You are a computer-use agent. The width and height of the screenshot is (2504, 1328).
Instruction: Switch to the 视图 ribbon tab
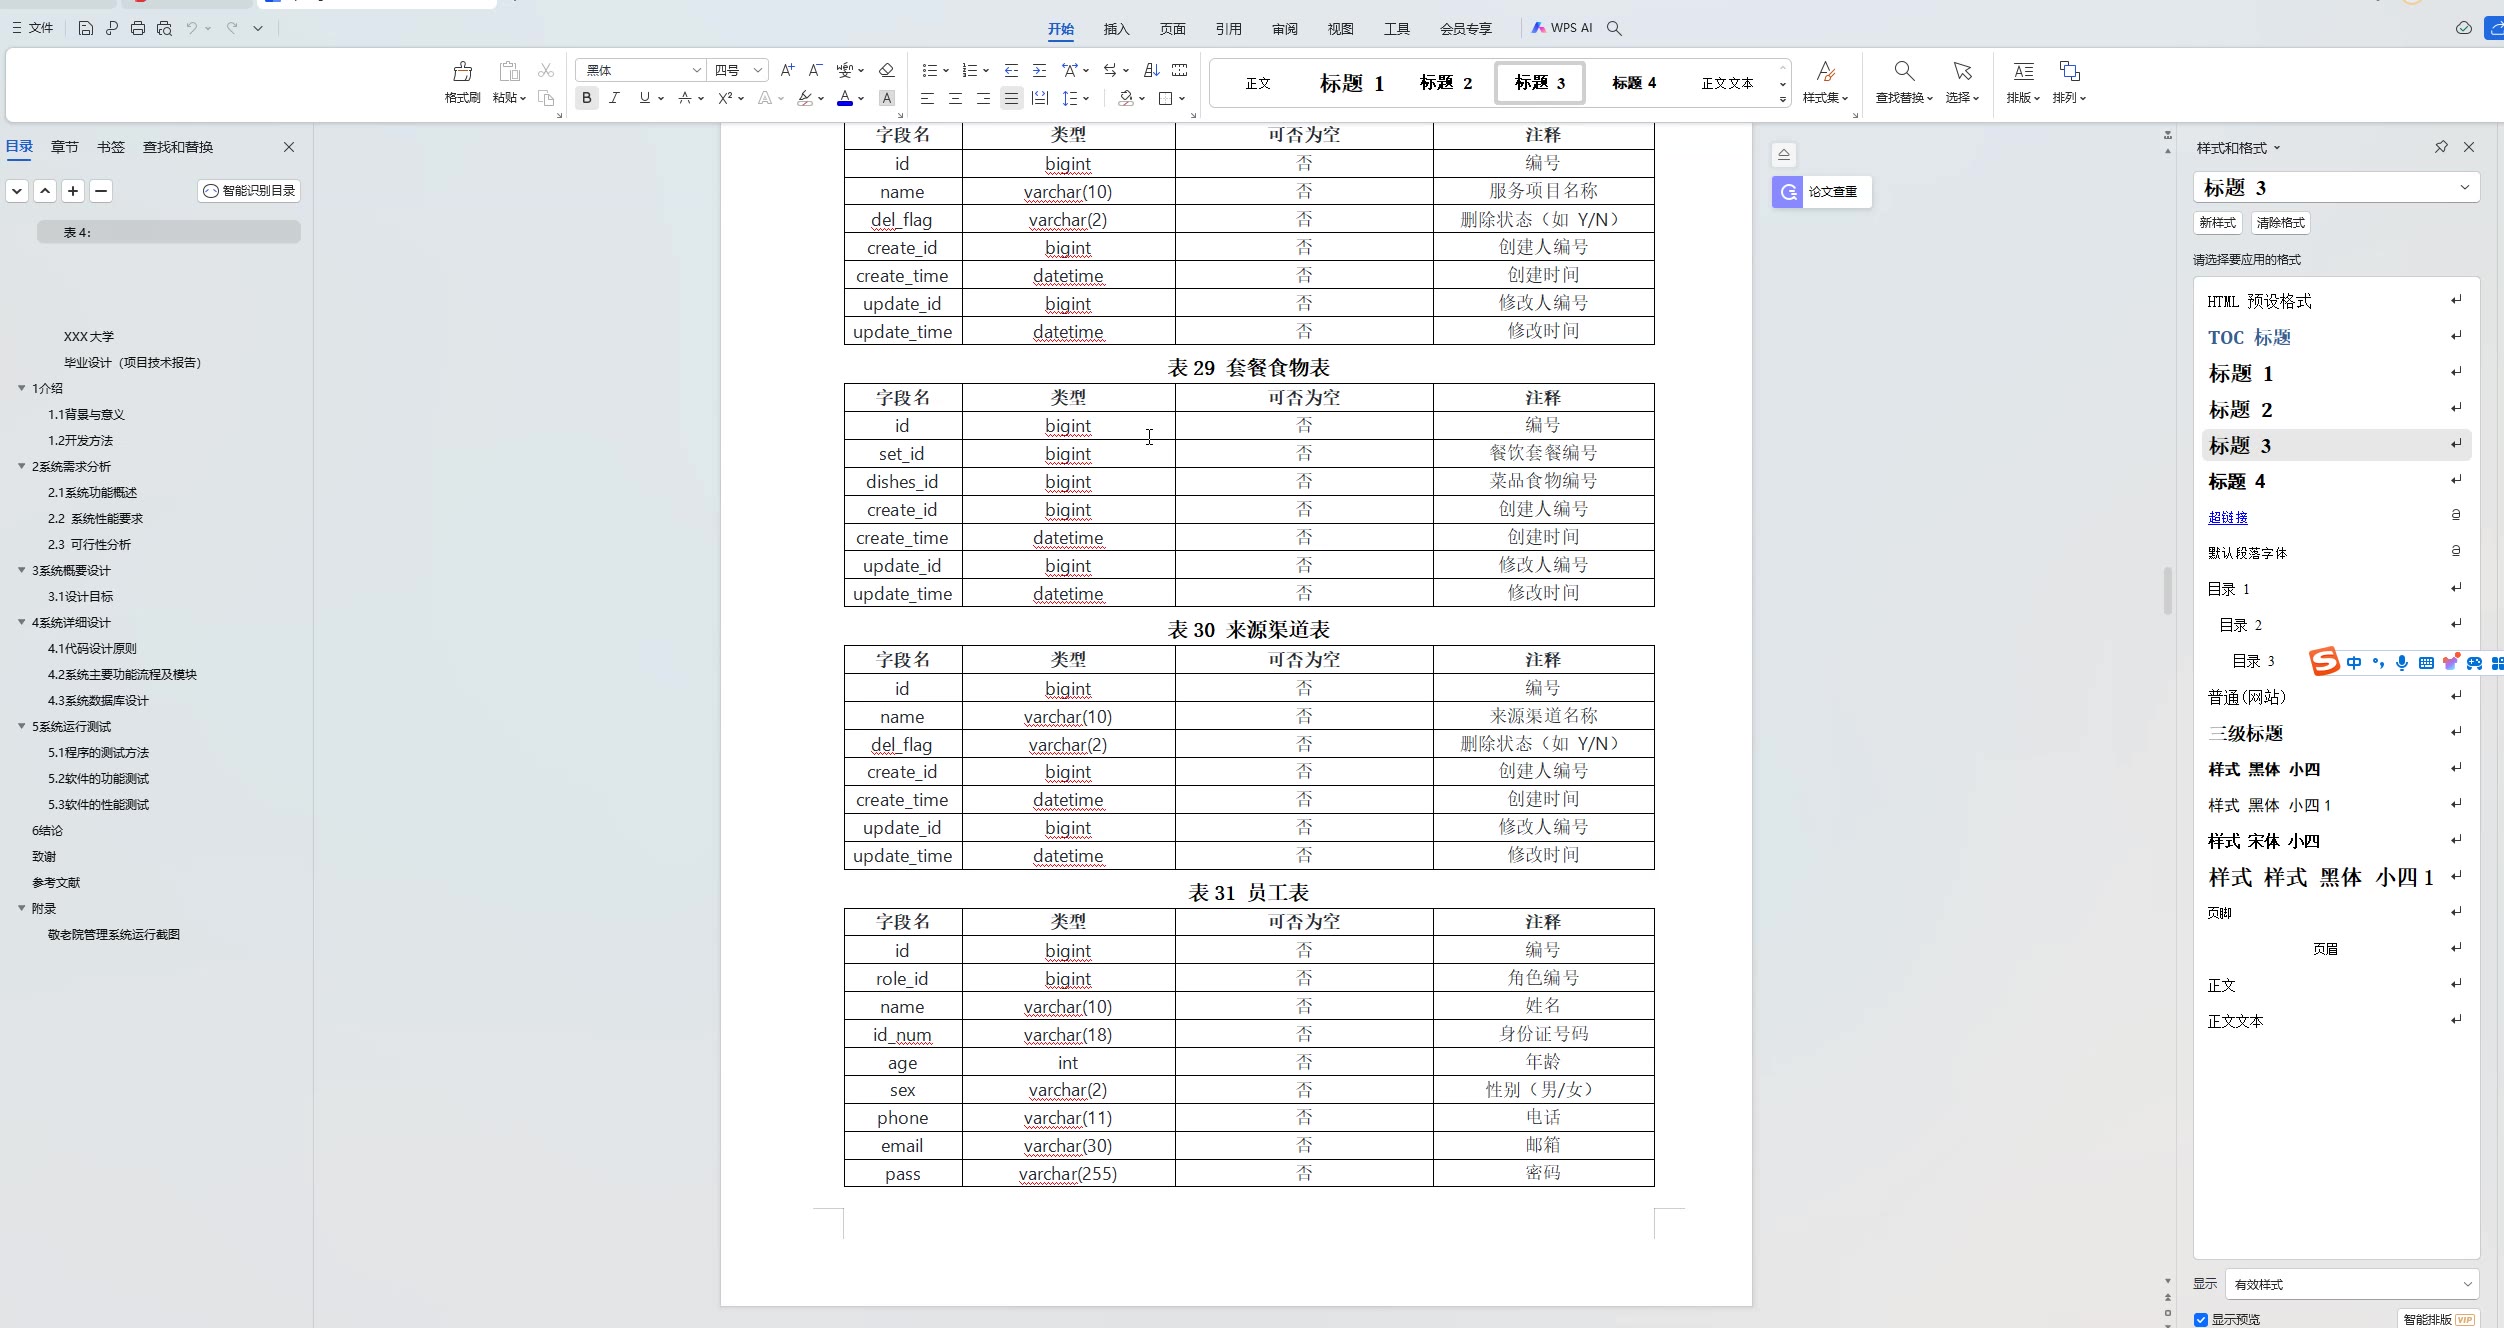[1340, 29]
